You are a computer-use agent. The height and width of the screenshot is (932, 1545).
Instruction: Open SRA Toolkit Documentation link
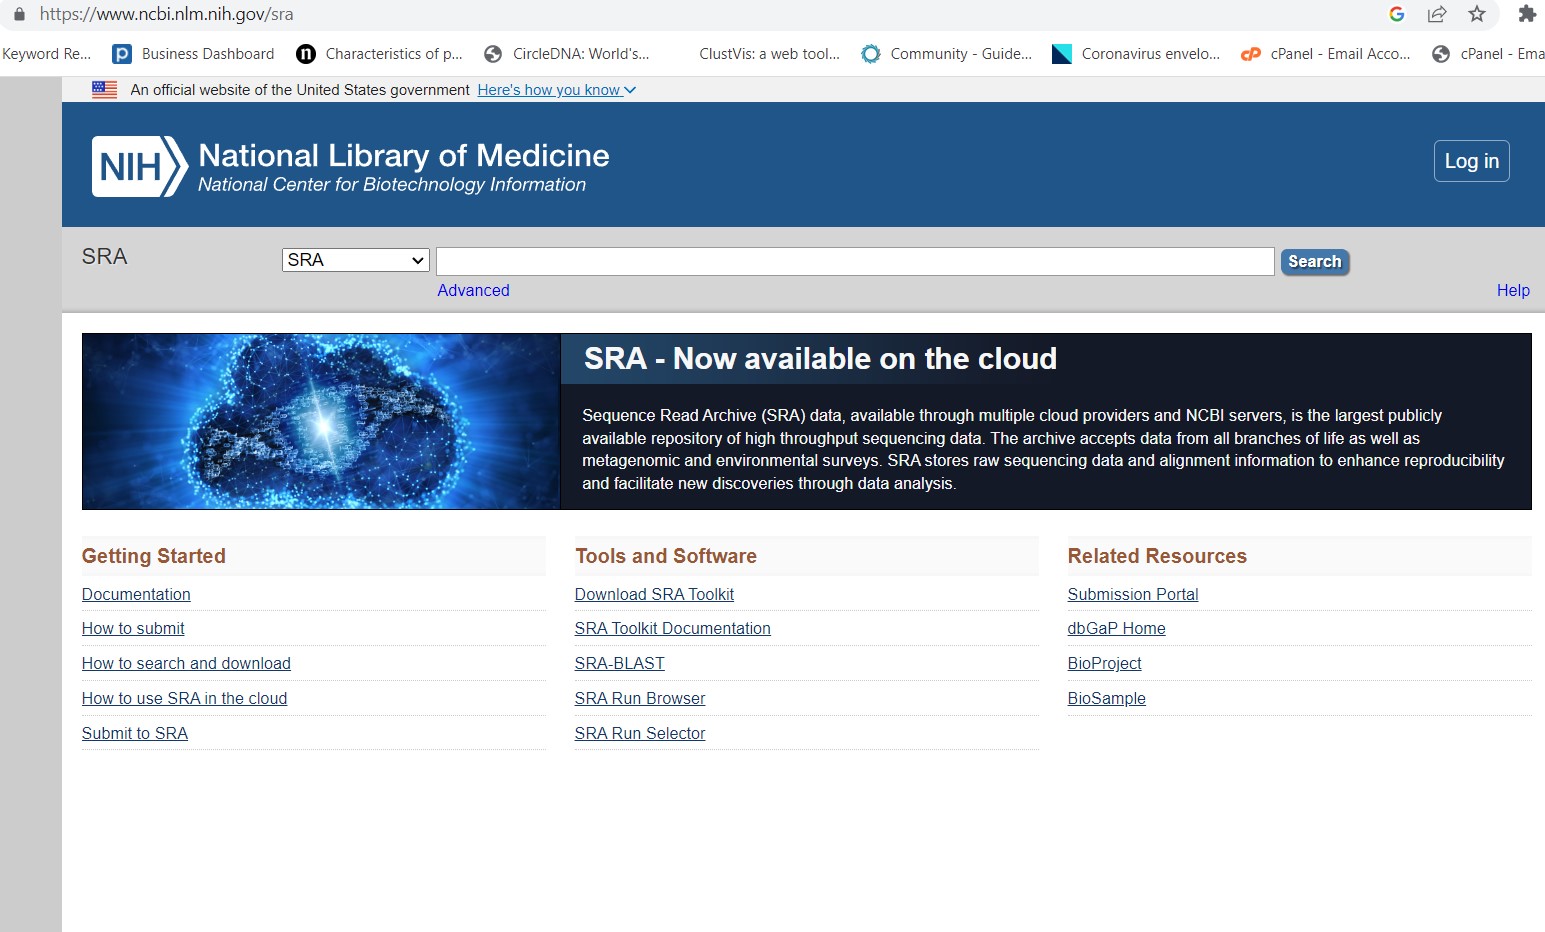(672, 628)
